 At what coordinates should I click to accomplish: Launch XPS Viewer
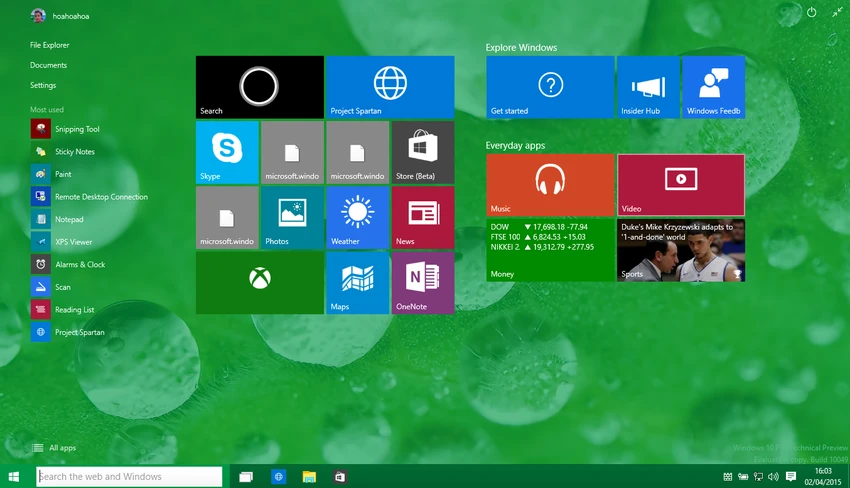click(62, 242)
